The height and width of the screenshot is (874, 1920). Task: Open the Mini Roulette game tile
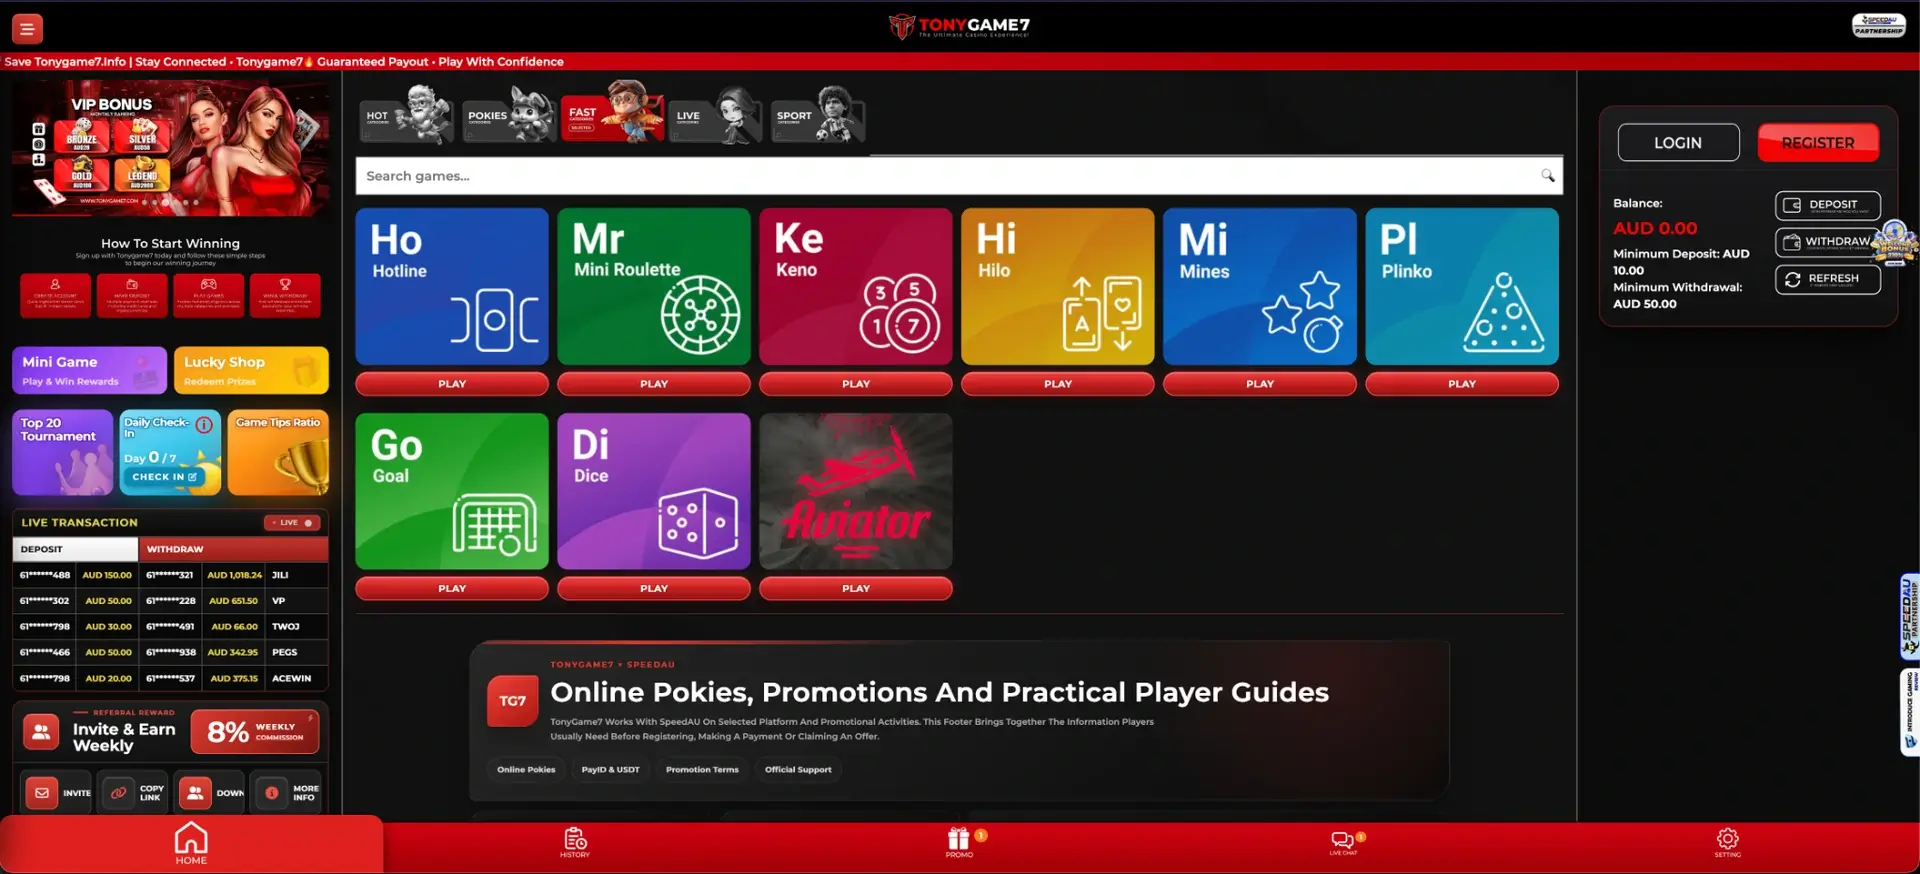click(x=654, y=286)
